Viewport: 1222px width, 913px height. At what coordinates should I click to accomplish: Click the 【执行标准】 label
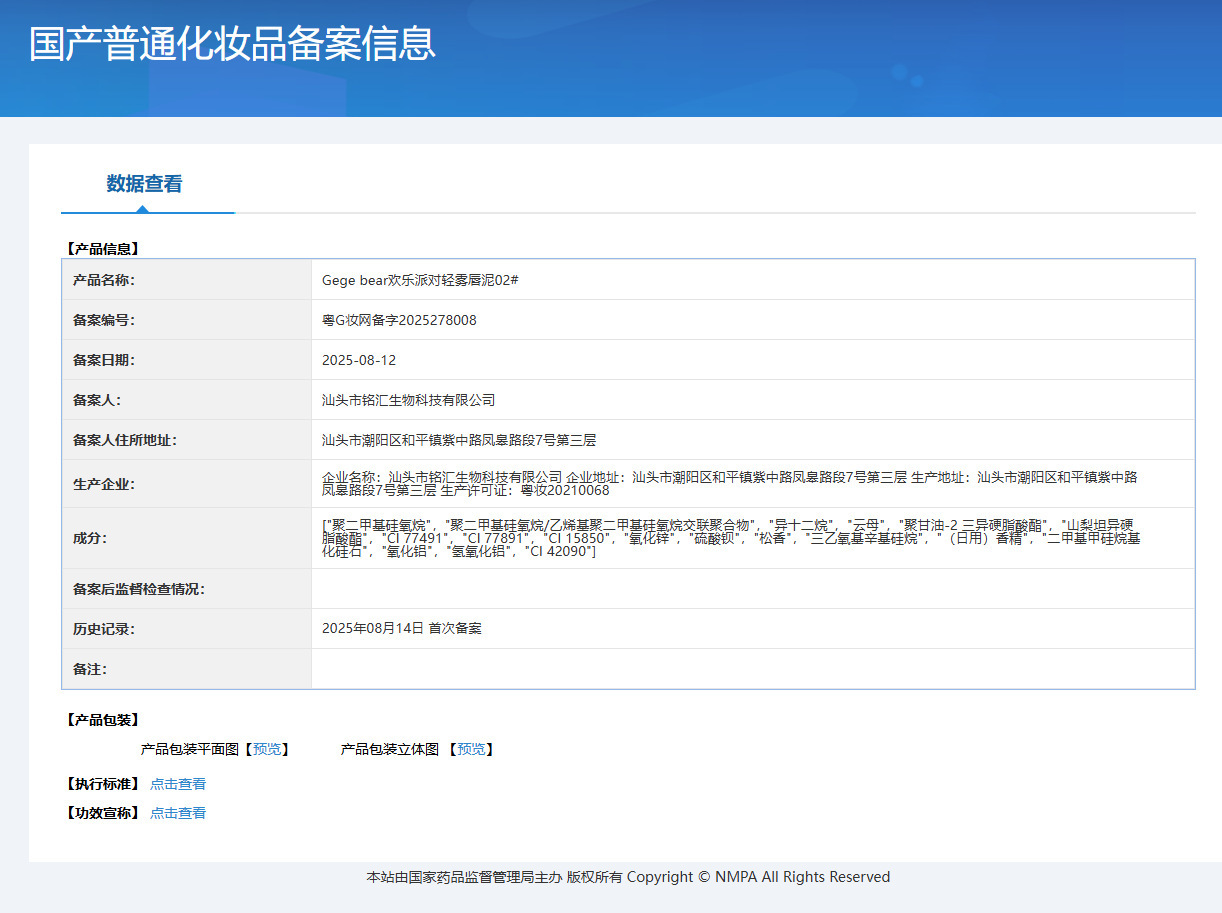click(x=102, y=784)
